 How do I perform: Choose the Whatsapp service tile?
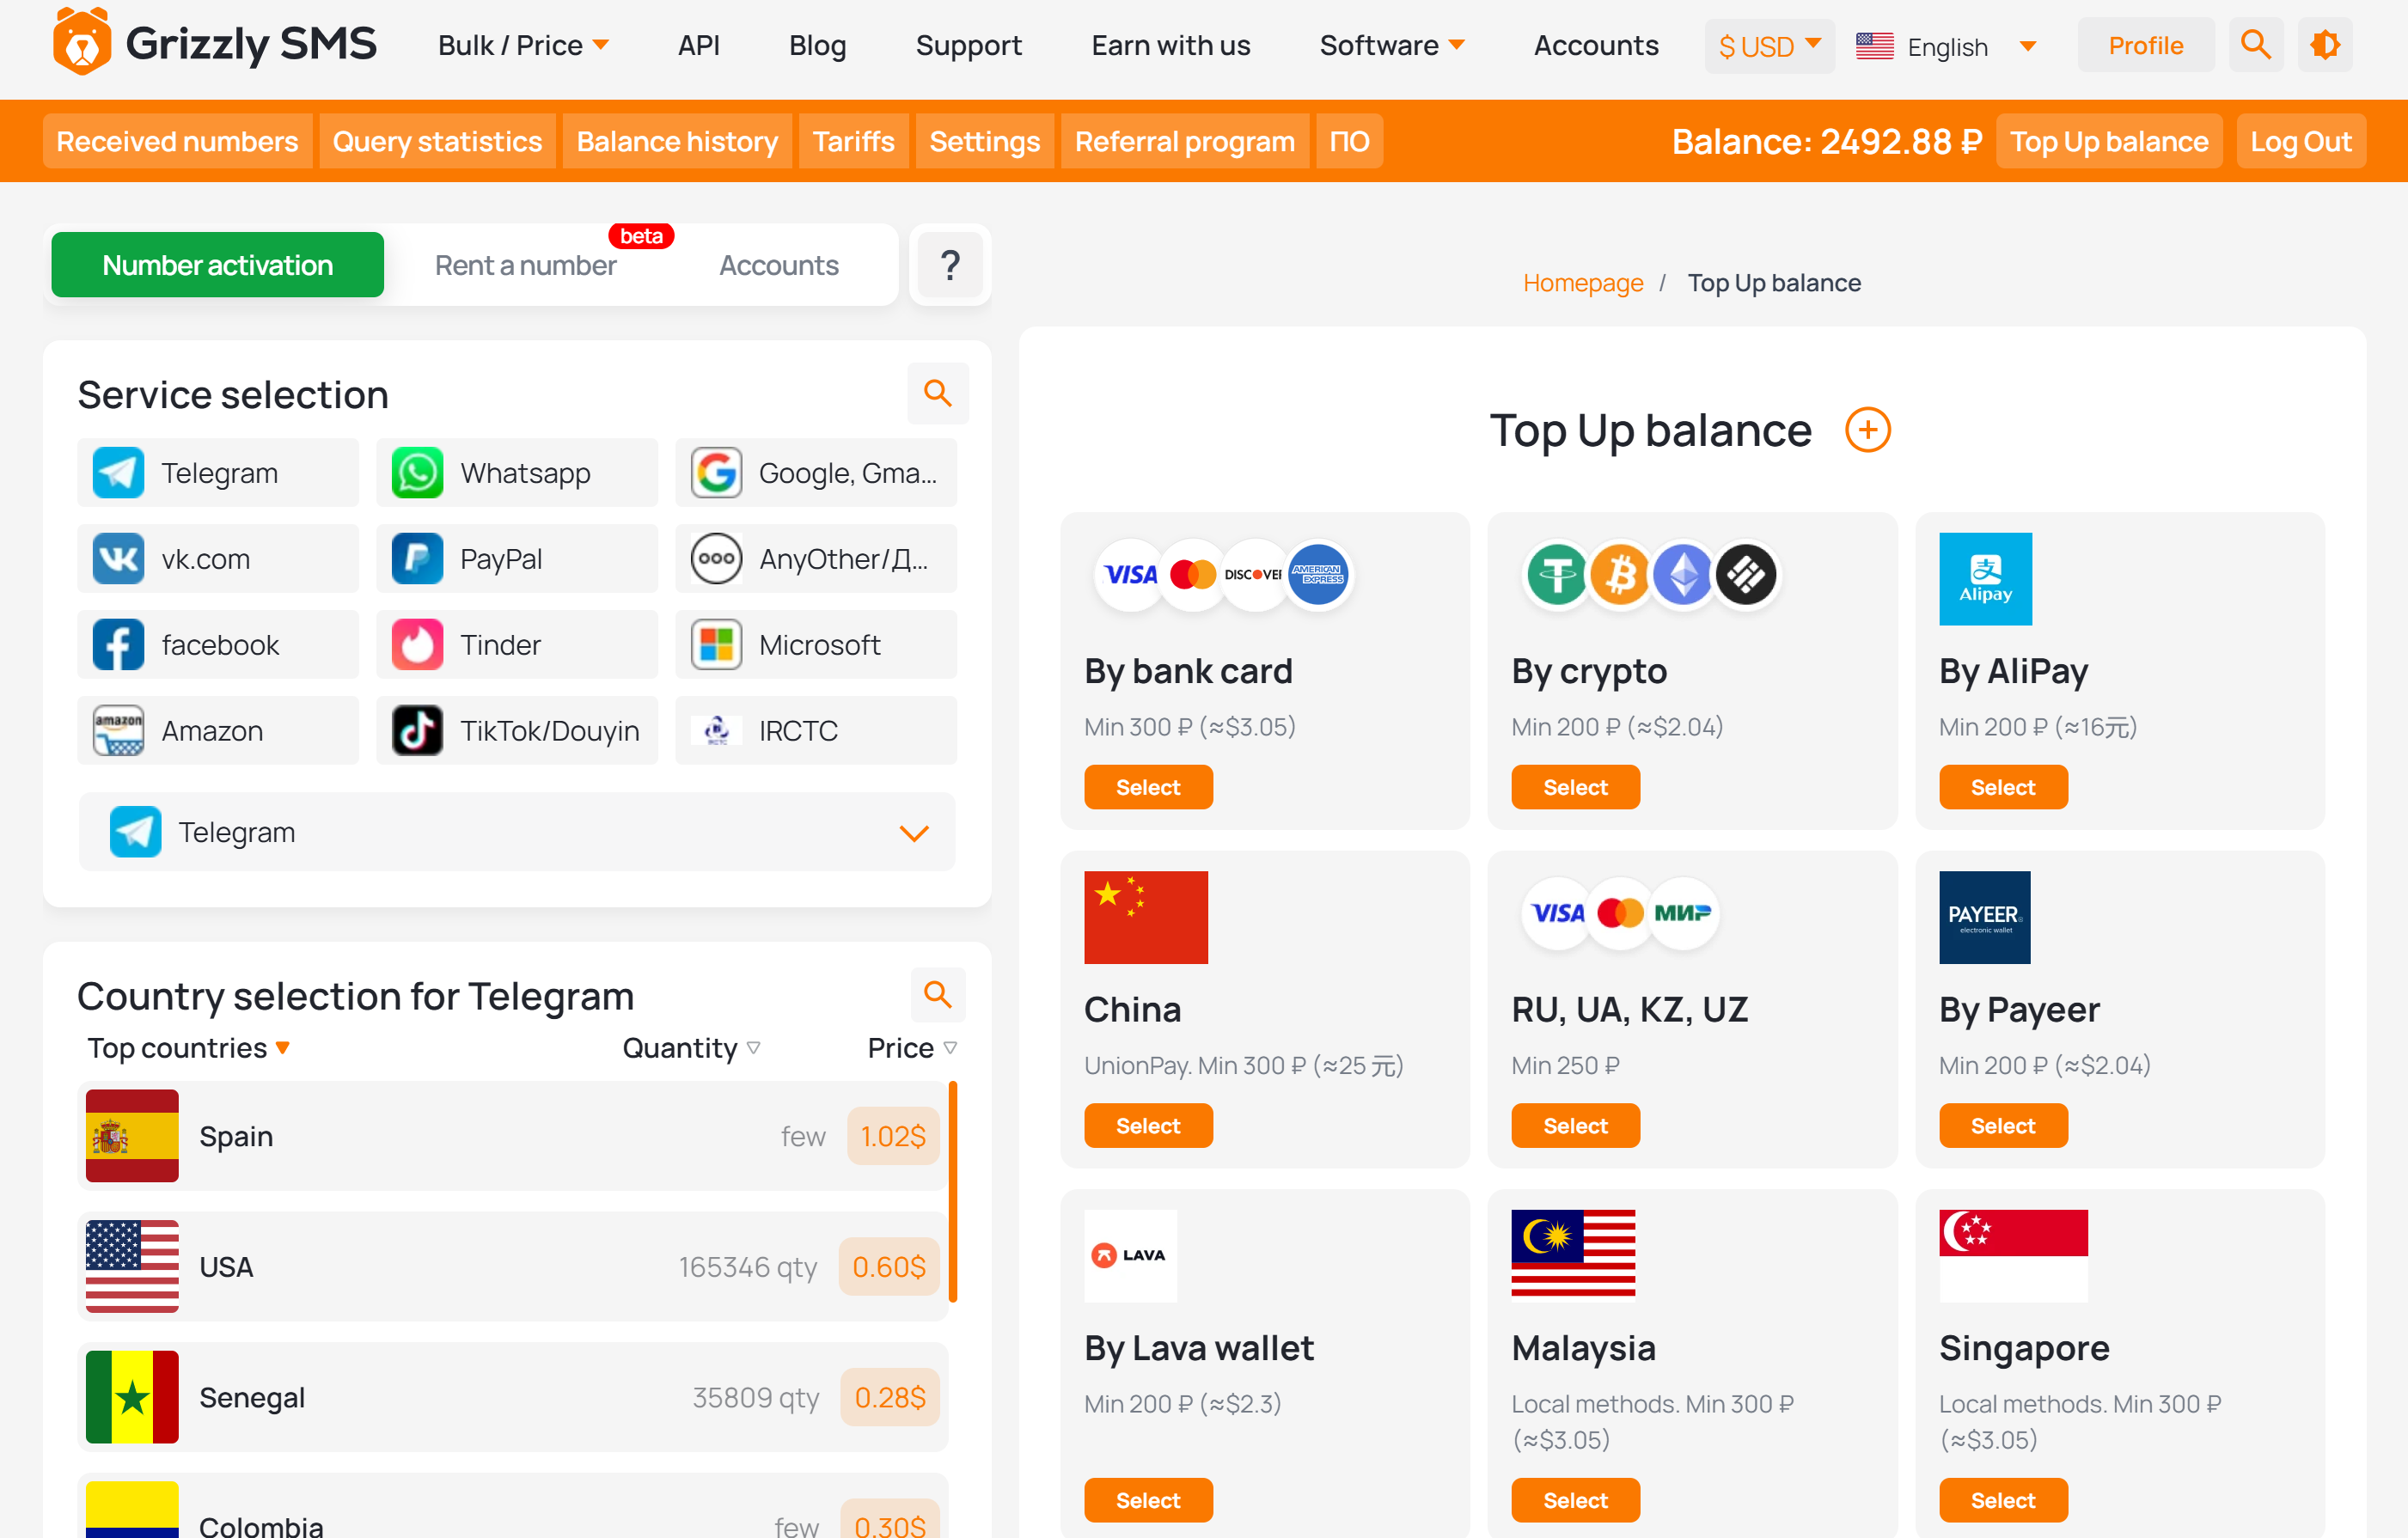click(517, 473)
